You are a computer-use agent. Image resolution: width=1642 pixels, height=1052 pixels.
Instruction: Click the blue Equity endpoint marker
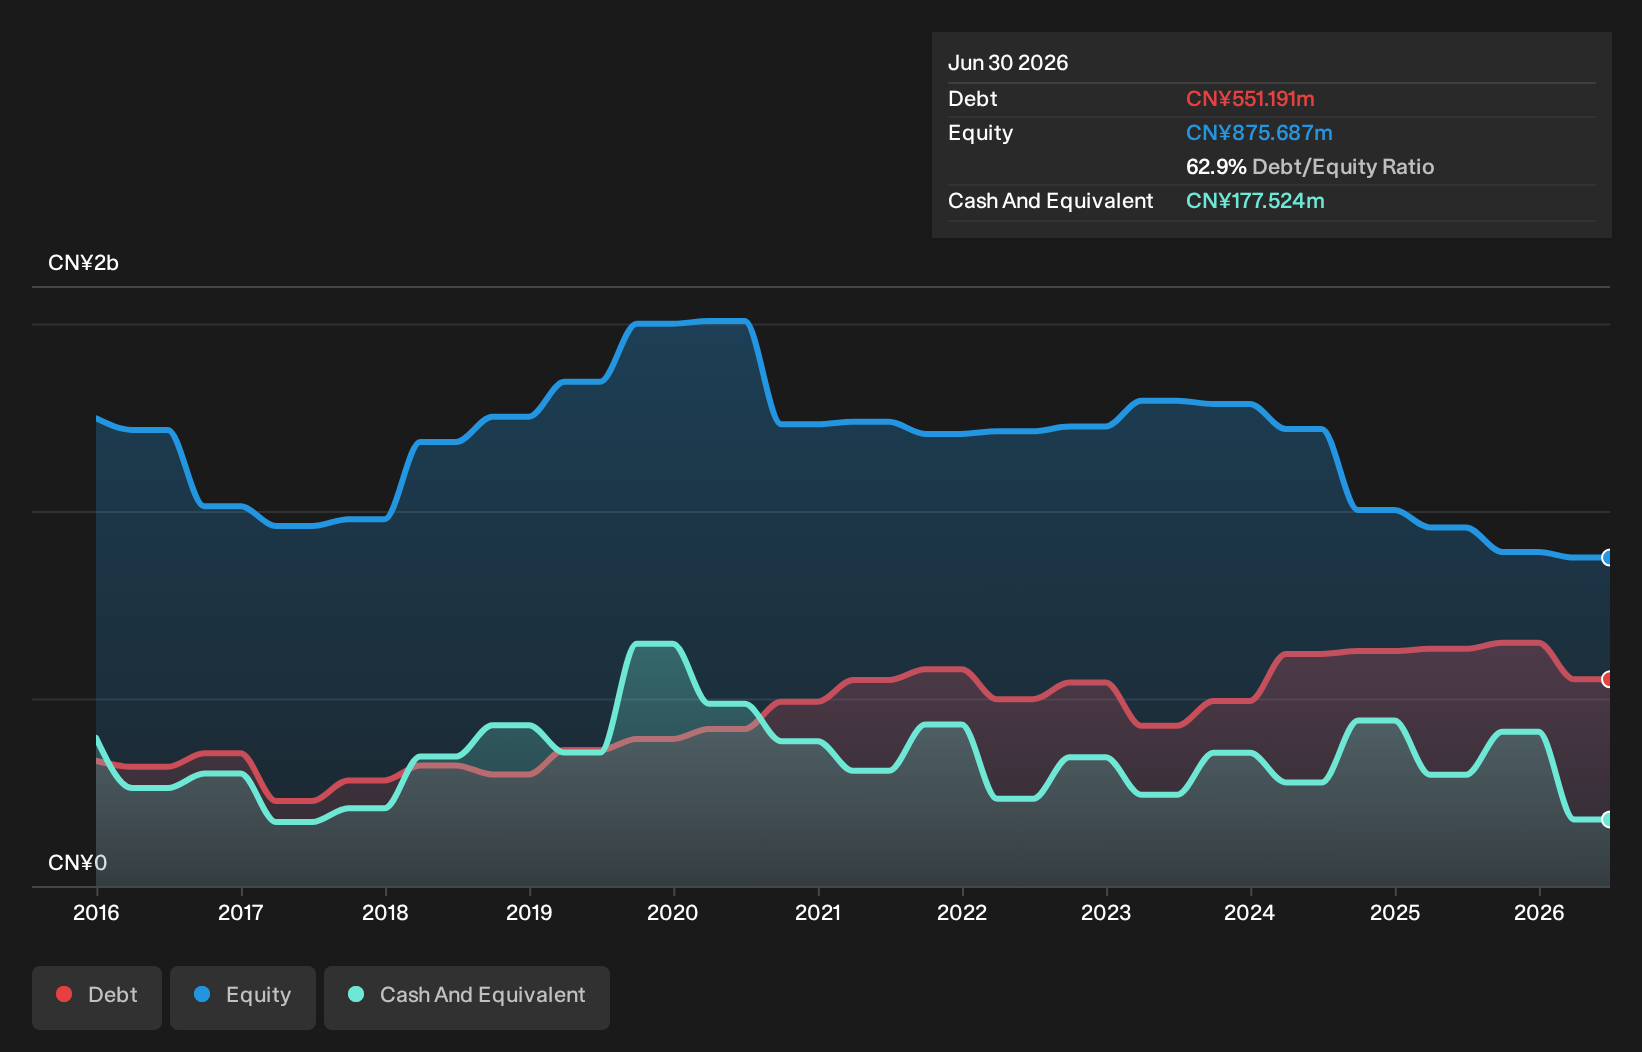1608,558
